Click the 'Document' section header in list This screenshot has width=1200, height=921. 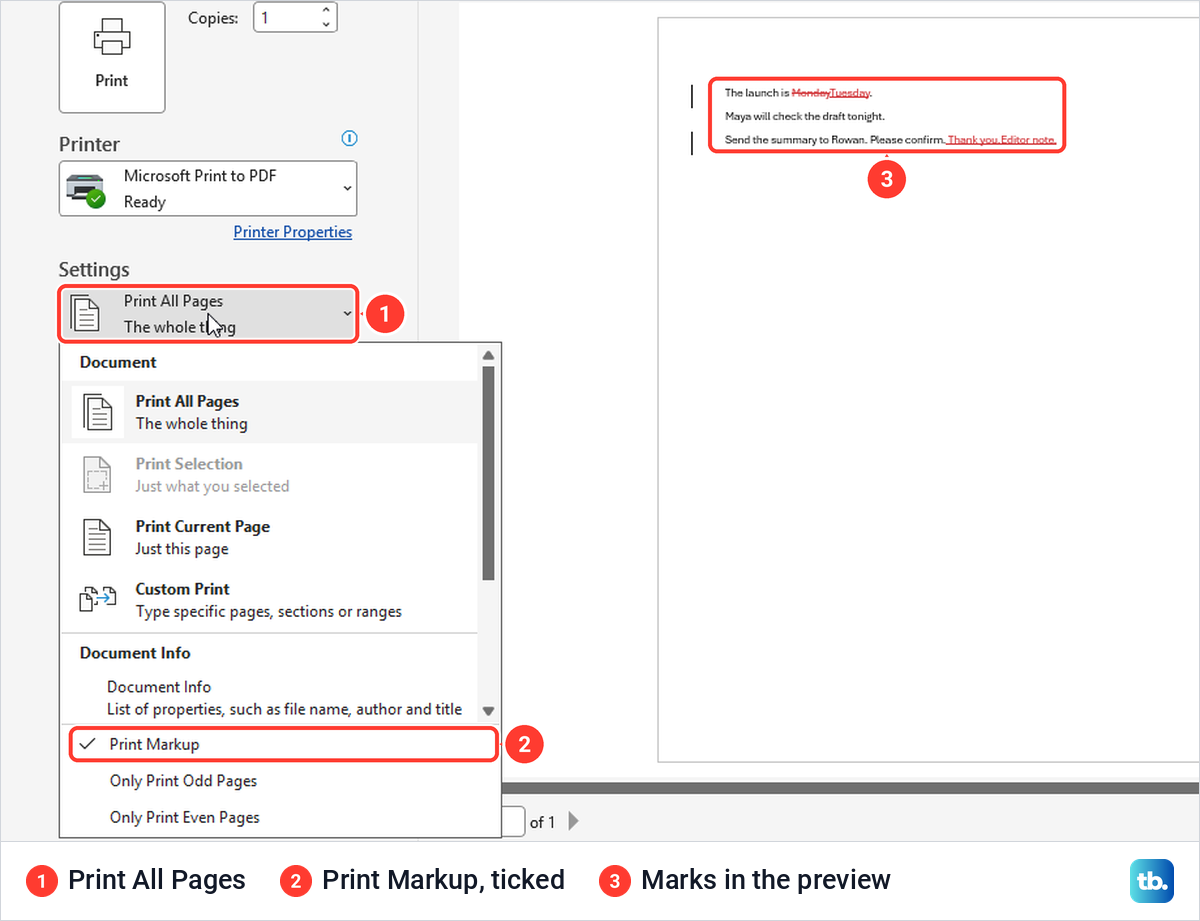point(118,362)
